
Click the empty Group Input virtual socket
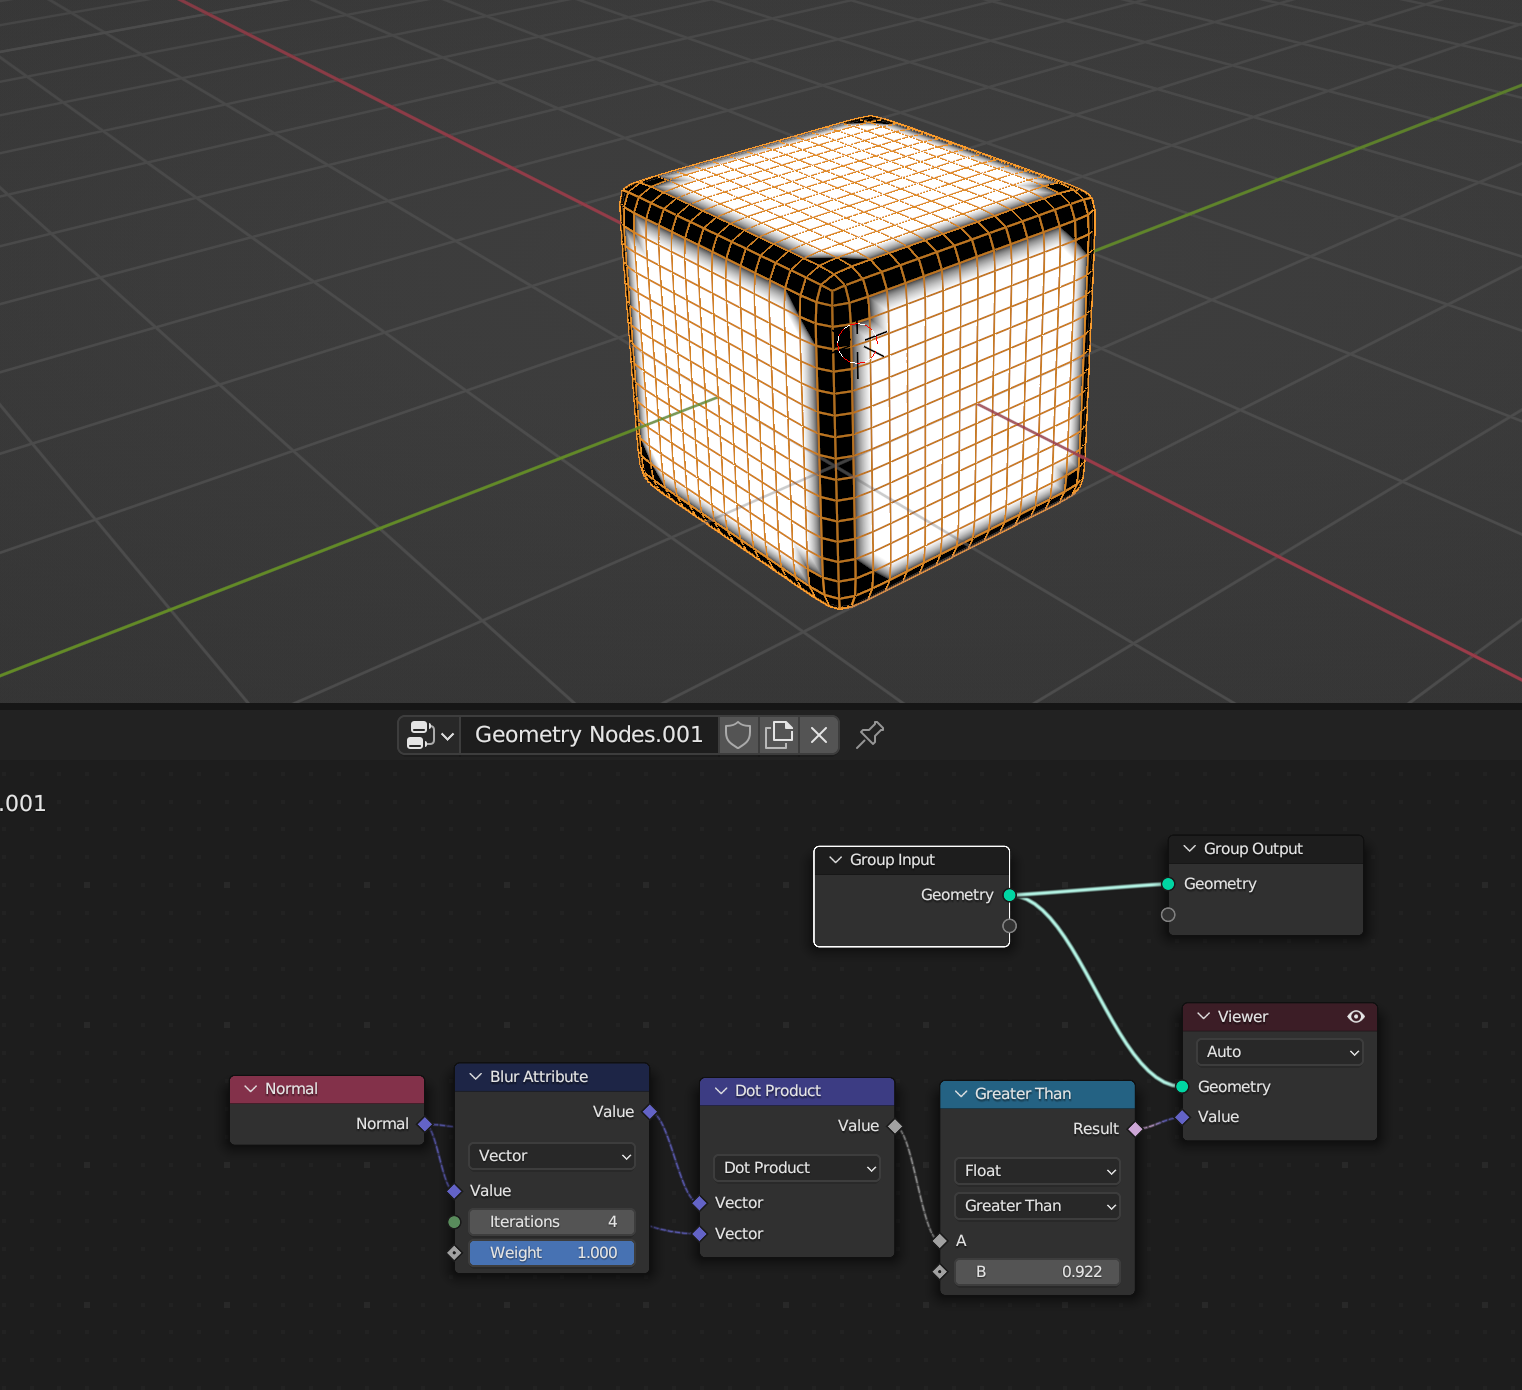[x=1010, y=926]
